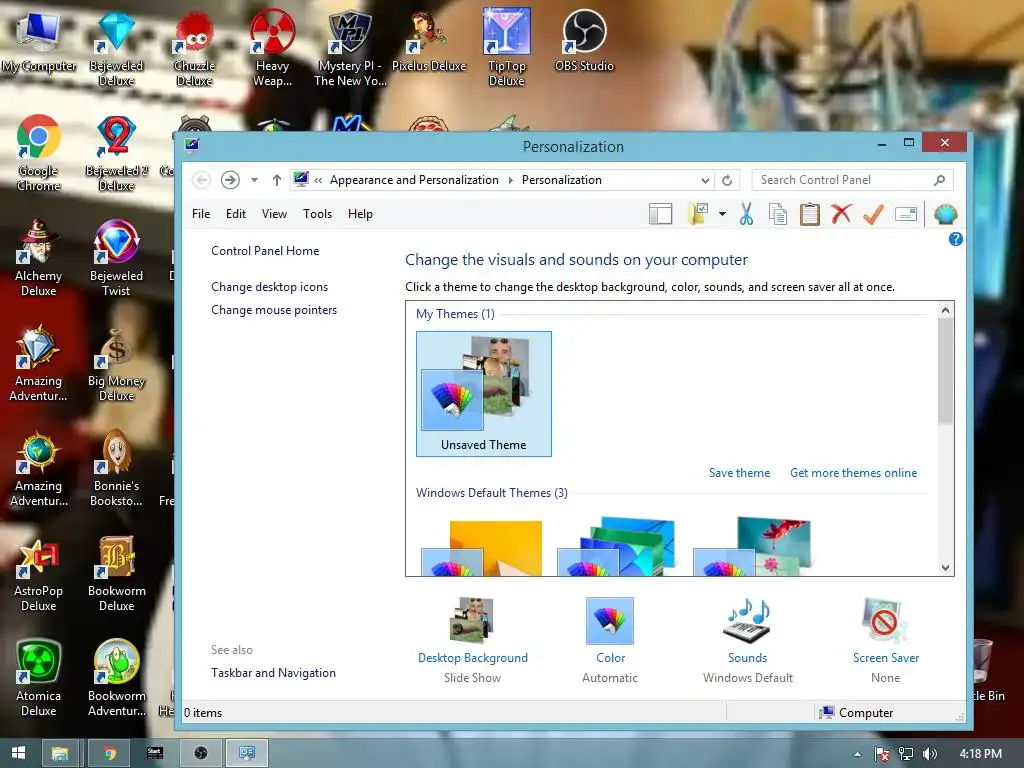The height and width of the screenshot is (768, 1024).
Task: Open the View menu
Action: (274, 214)
